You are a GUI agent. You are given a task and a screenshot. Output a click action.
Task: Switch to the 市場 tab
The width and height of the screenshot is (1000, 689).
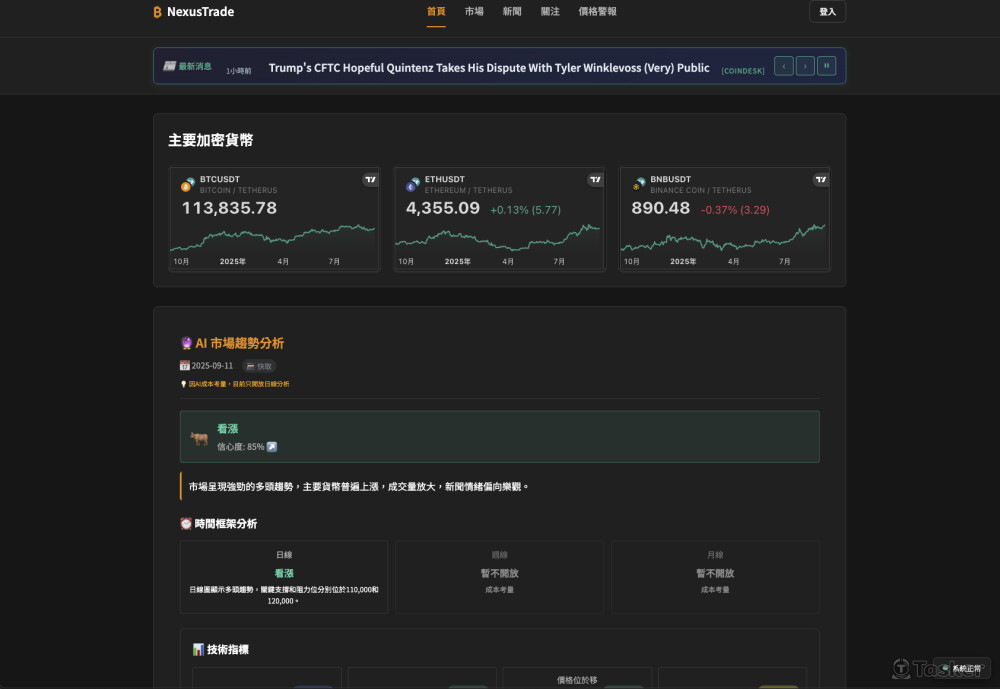click(474, 12)
